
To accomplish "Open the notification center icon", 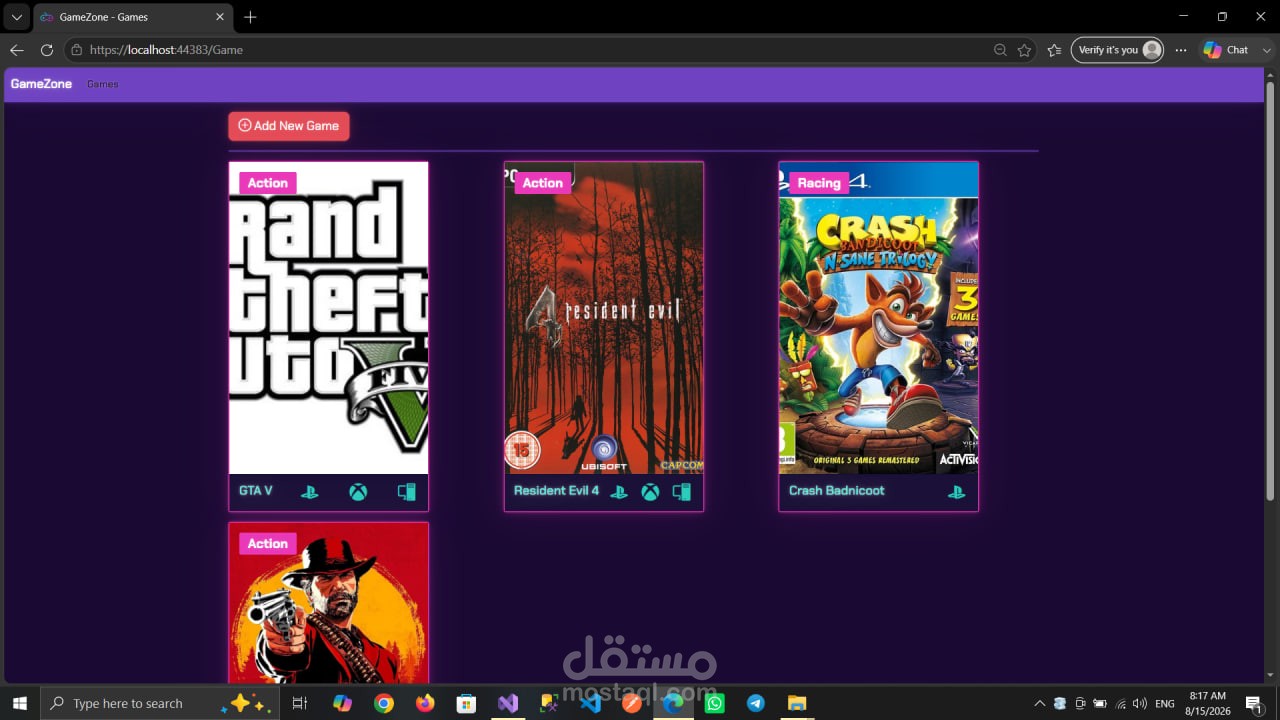I will point(1254,703).
